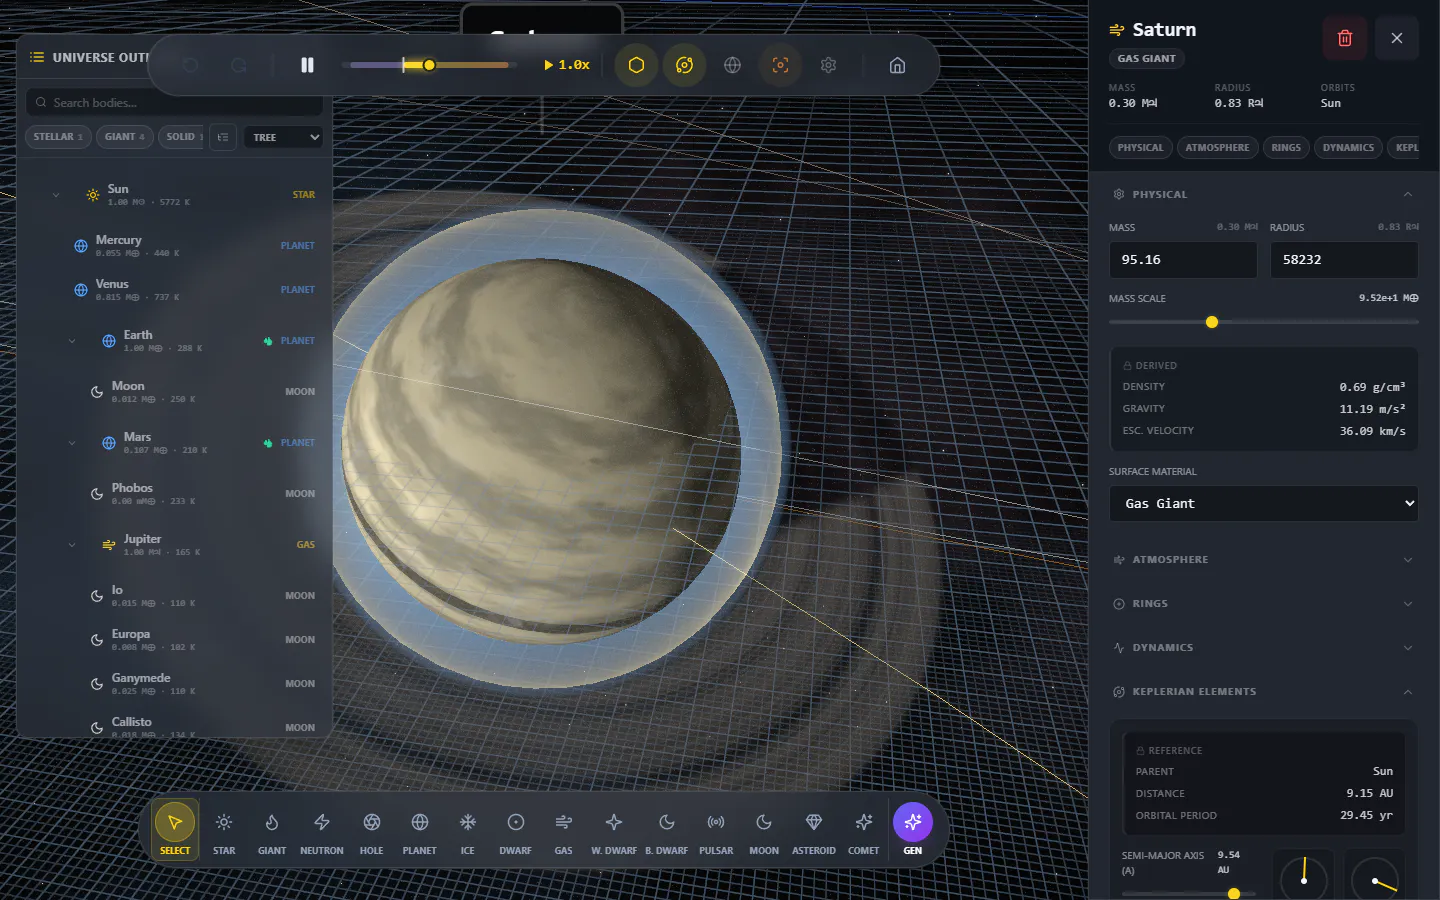Choose the Dwarf planet tool

516,832
